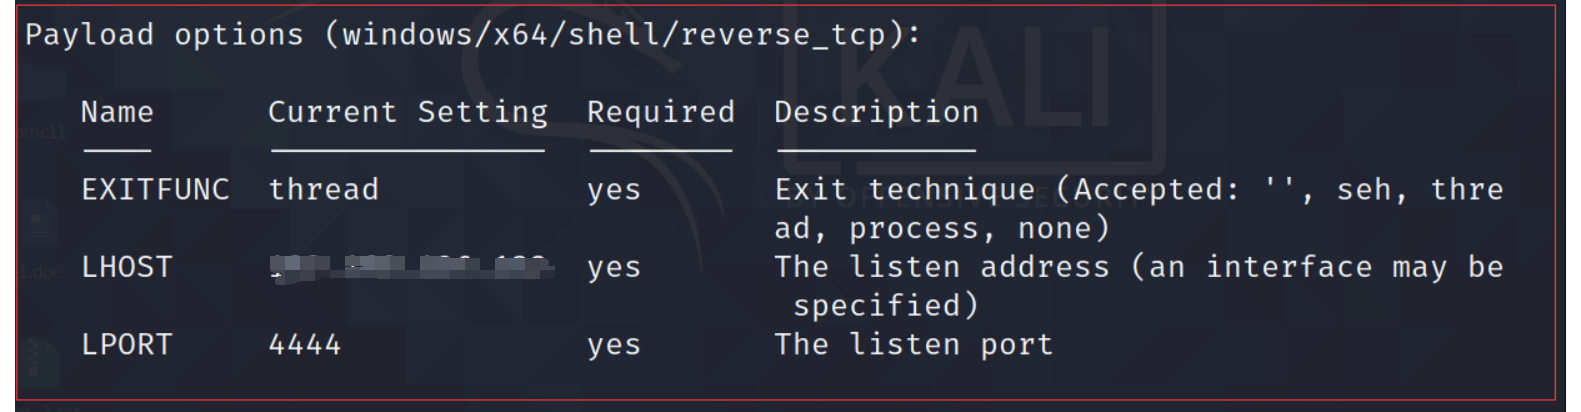This screenshot has width=1581, height=412.
Task: Click the 4444 port value
Action: coord(305,344)
